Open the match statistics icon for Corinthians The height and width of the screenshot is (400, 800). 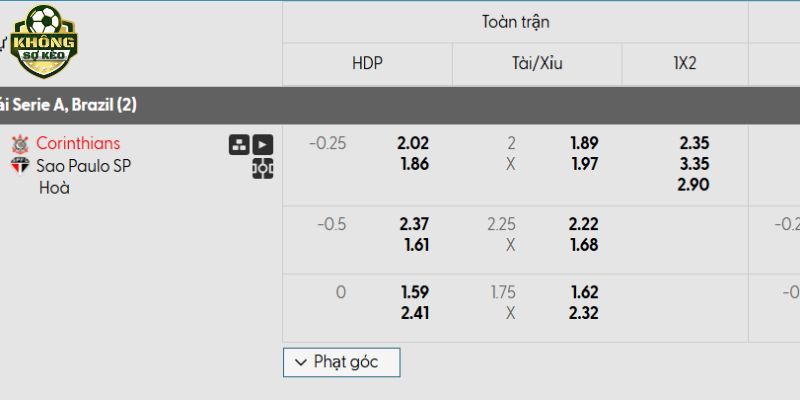click(238, 144)
